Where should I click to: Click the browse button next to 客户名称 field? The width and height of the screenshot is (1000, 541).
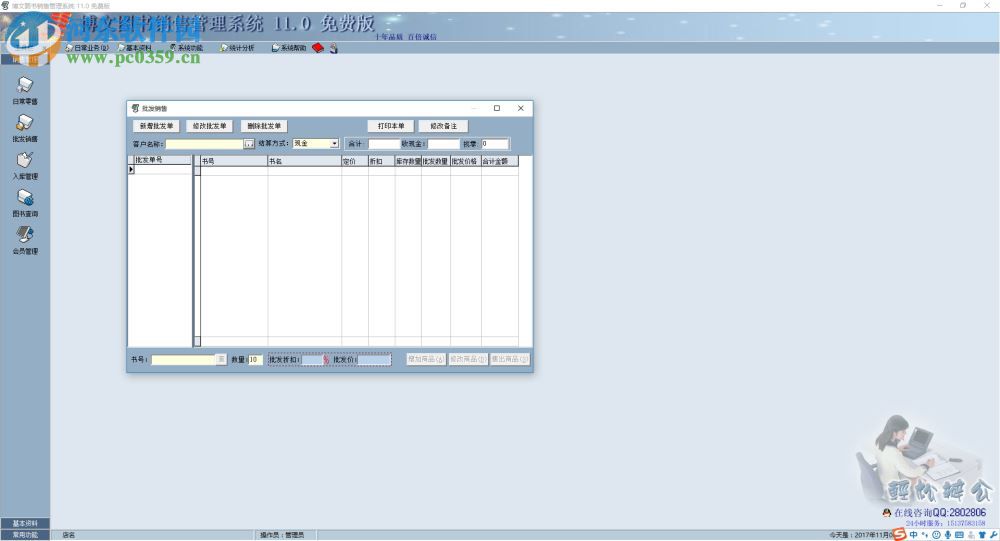tap(249, 144)
